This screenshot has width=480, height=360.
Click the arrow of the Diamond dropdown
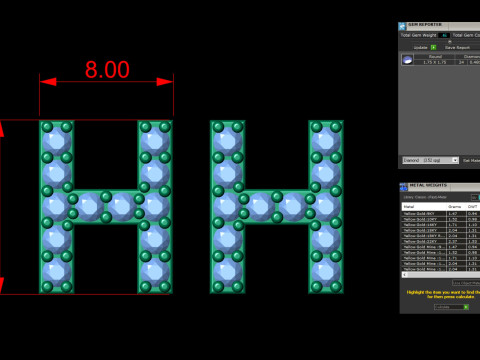[455, 160]
